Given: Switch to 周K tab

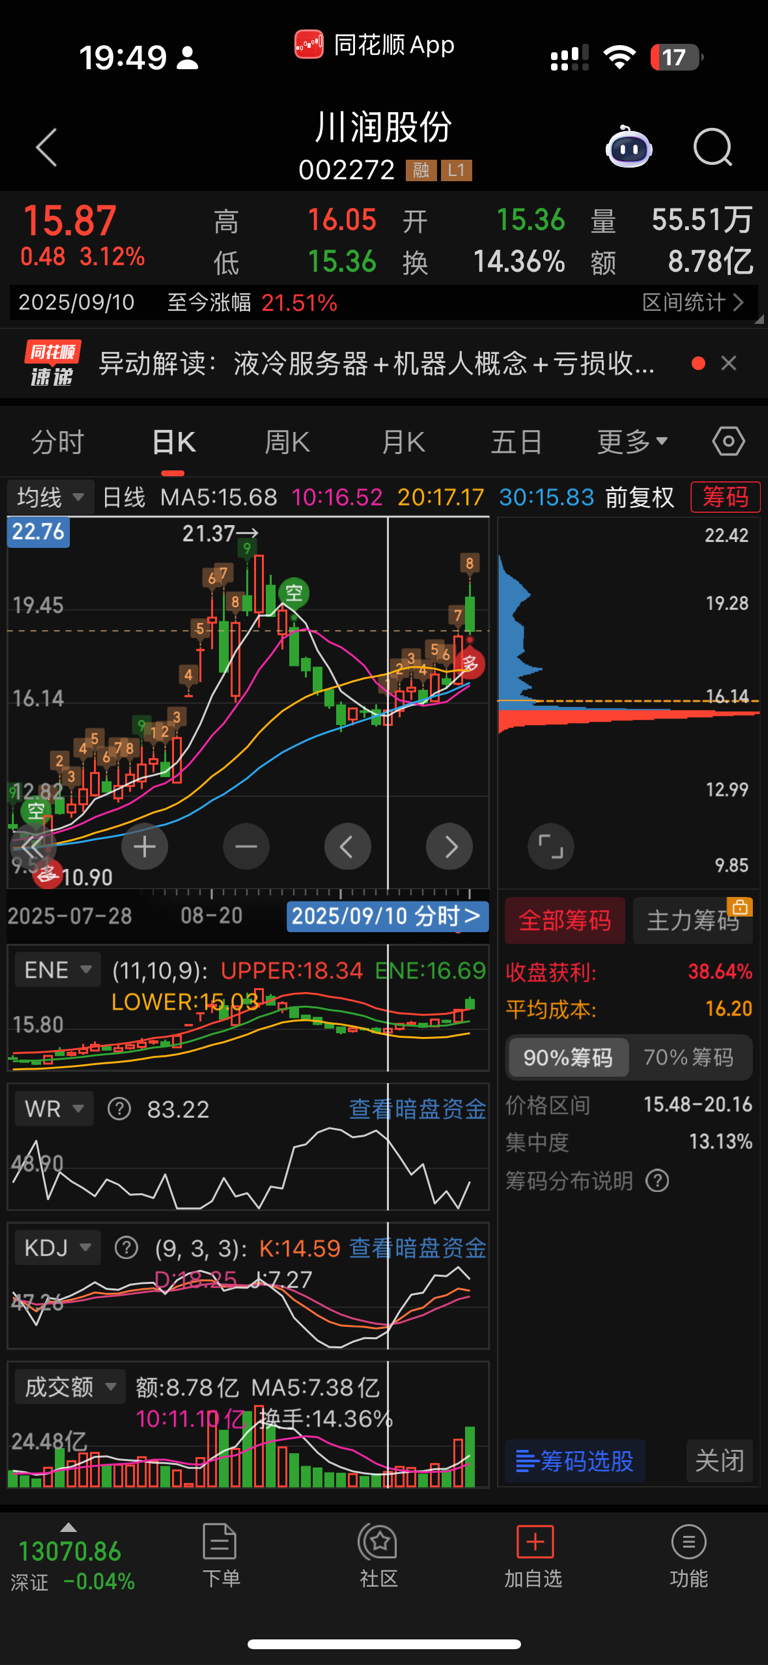Looking at the screenshot, I should (x=287, y=441).
